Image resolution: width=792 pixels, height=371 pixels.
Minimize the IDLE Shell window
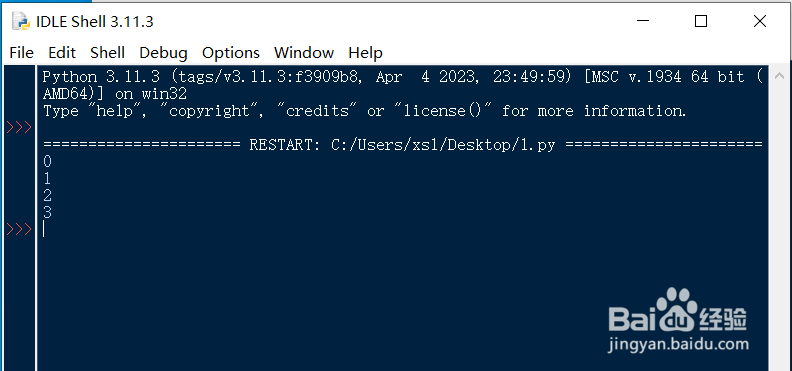pyautogui.click(x=642, y=21)
